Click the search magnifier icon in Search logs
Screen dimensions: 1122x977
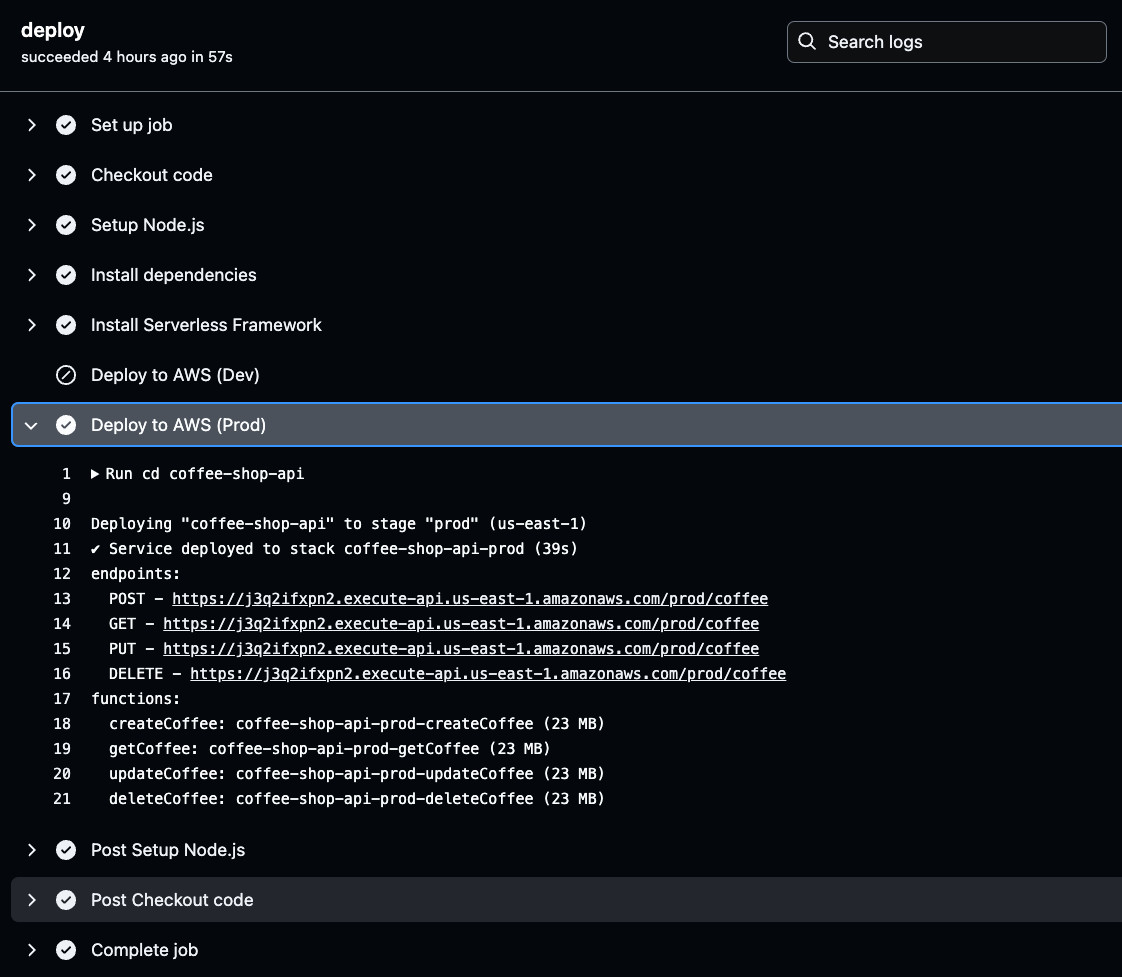pyautogui.click(x=806, y=42)
